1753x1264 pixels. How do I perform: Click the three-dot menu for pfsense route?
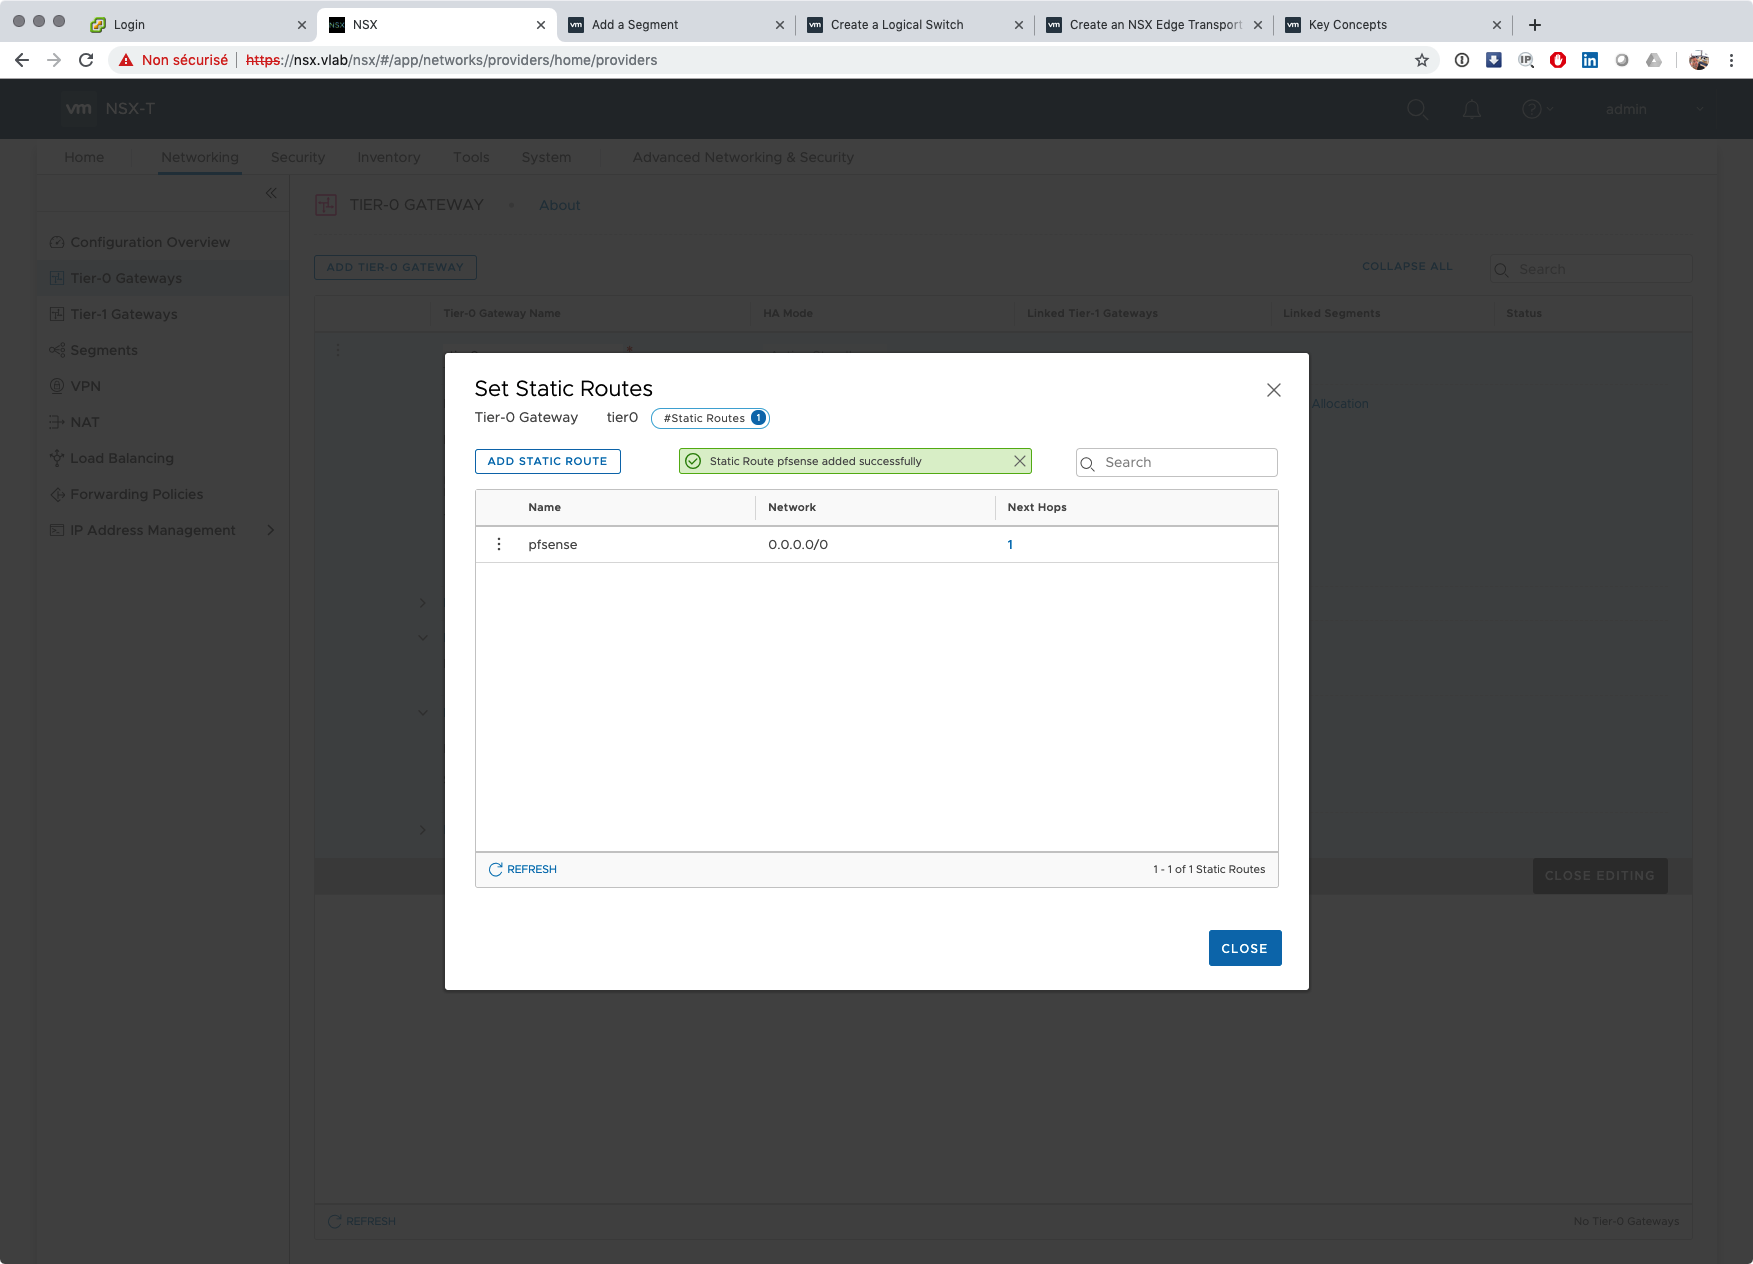(499, 544)
